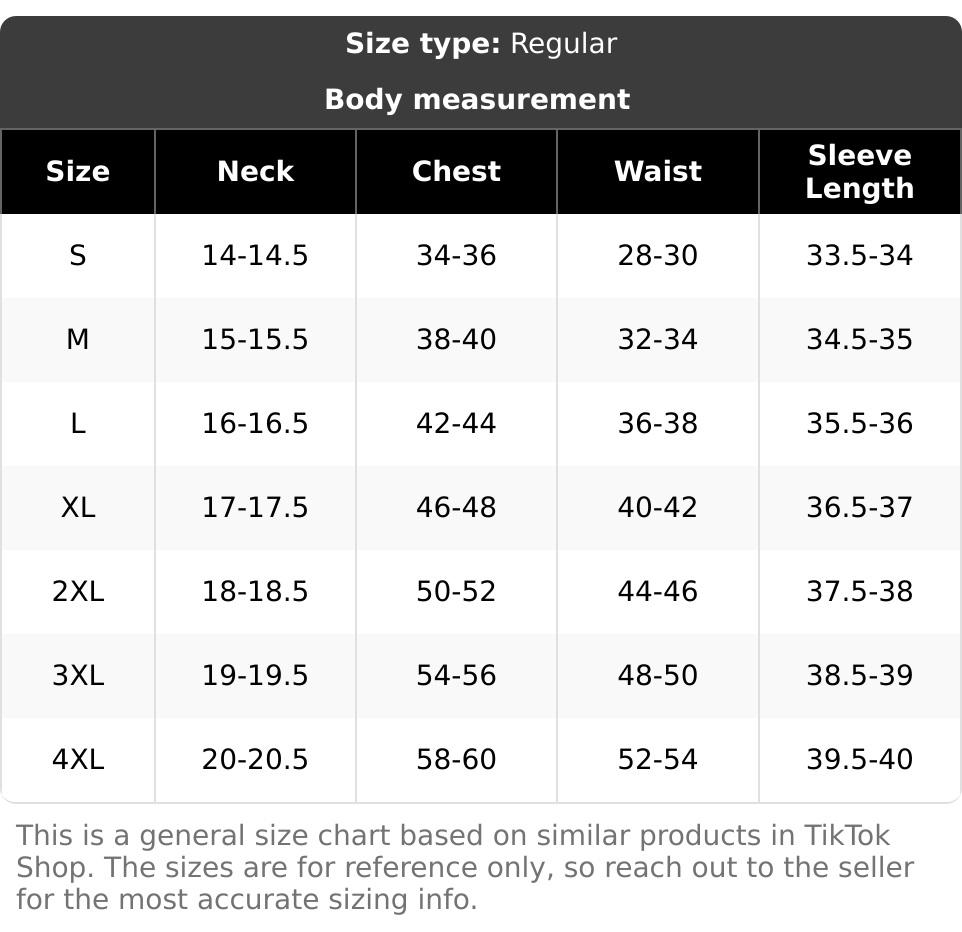Click the Neck column header
The width and height of the screenshot is (962, 932).
[255, 171]
